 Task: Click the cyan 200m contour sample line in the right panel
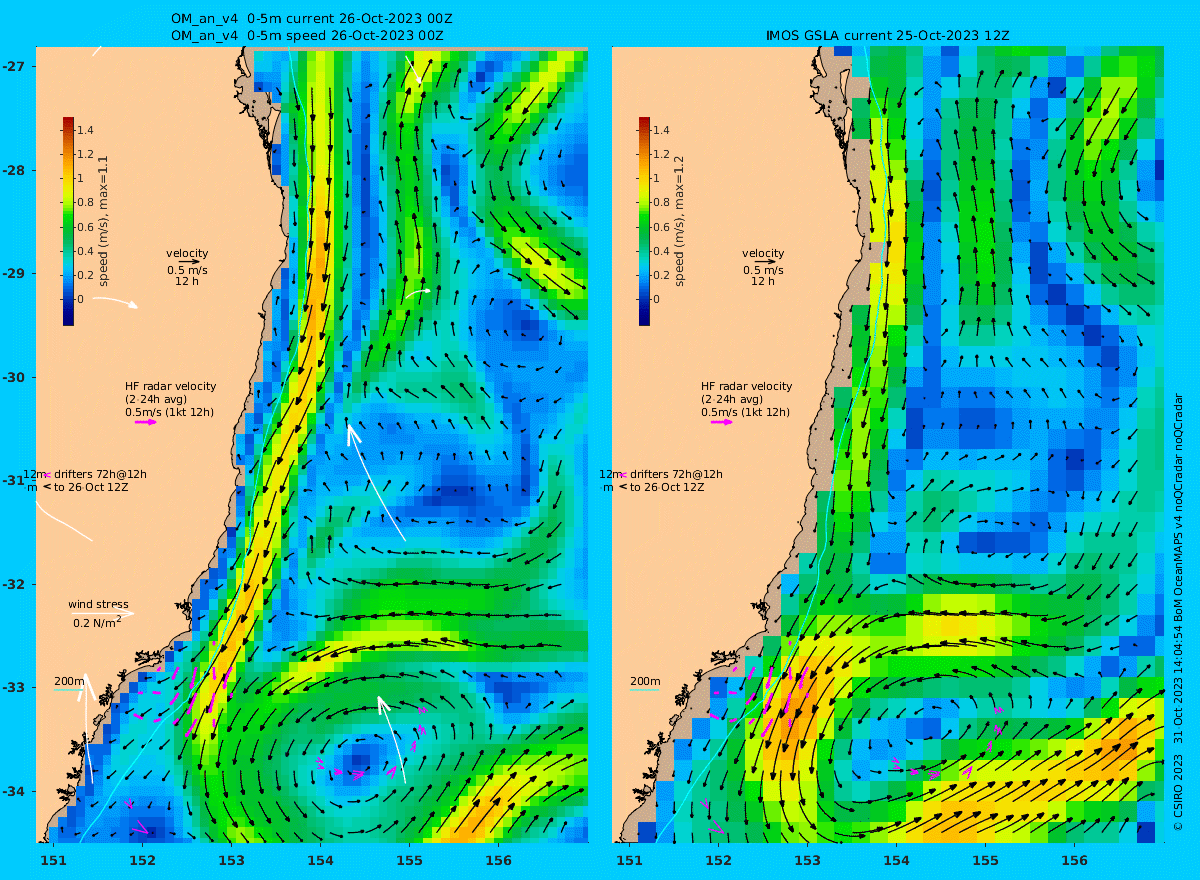click(x=644, y=689)
